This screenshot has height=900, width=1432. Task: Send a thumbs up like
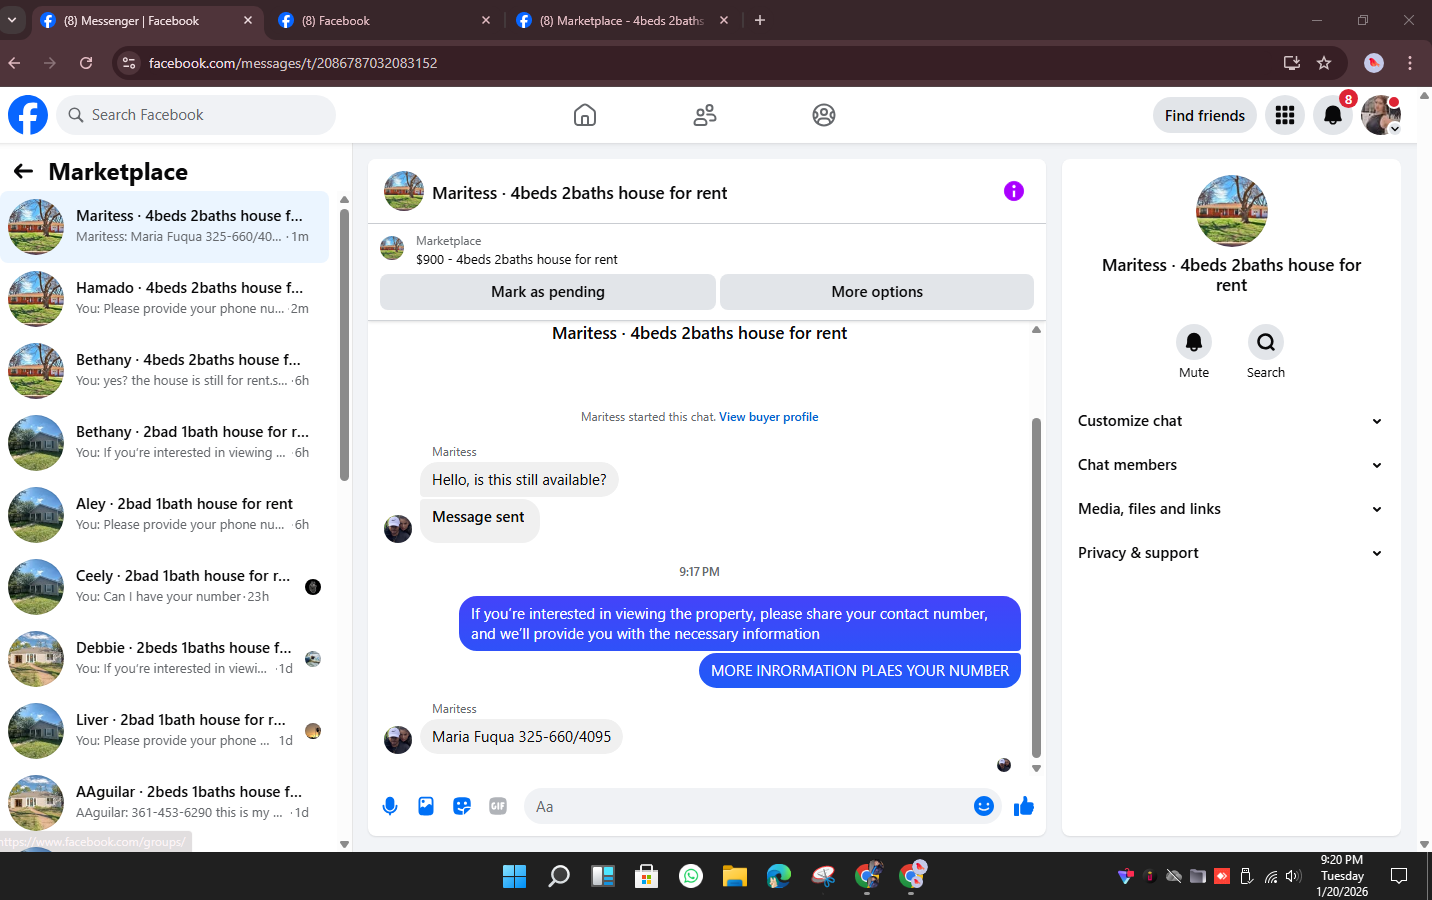click(1024, 806)
